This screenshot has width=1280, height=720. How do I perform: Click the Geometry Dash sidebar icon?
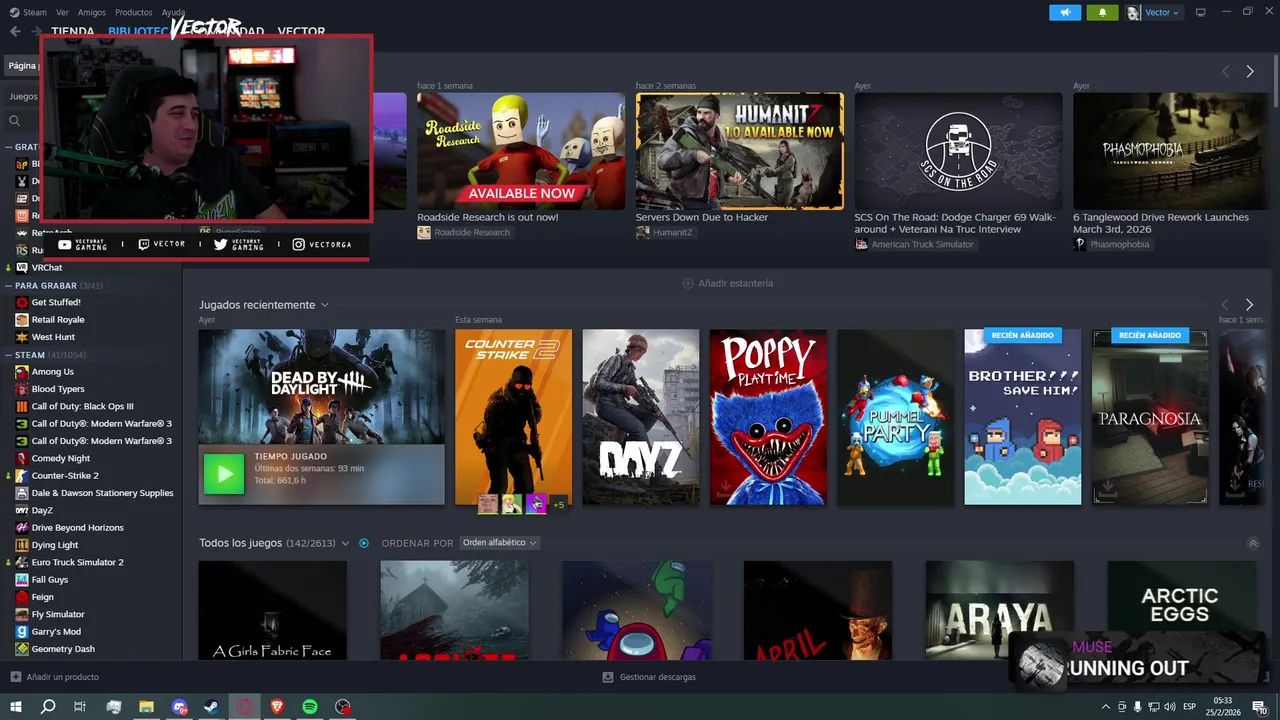(x=22, y=649)
